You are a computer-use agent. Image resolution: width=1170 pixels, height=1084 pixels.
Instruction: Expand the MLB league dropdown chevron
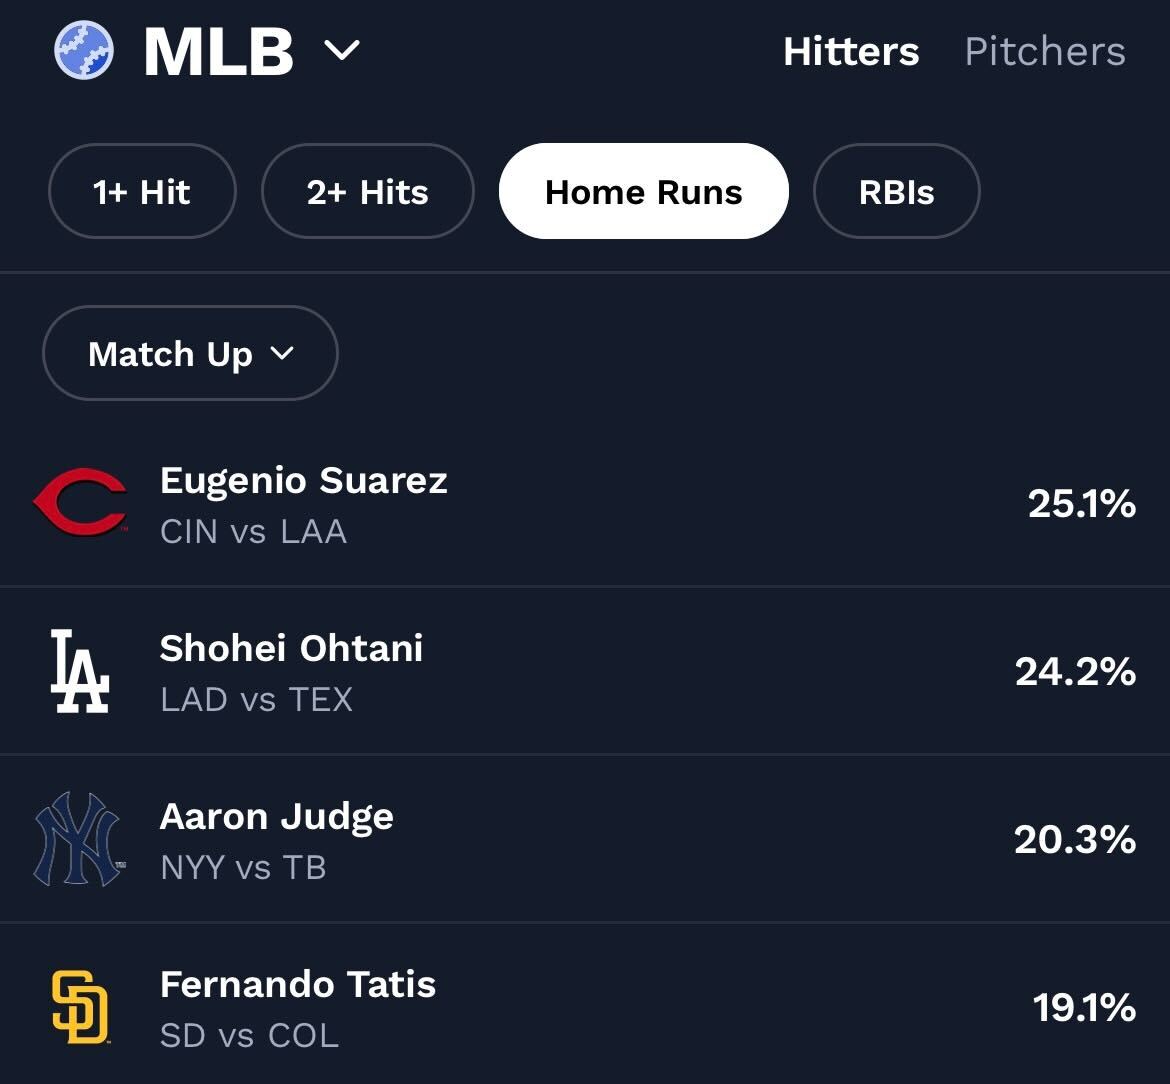[342, 50]
